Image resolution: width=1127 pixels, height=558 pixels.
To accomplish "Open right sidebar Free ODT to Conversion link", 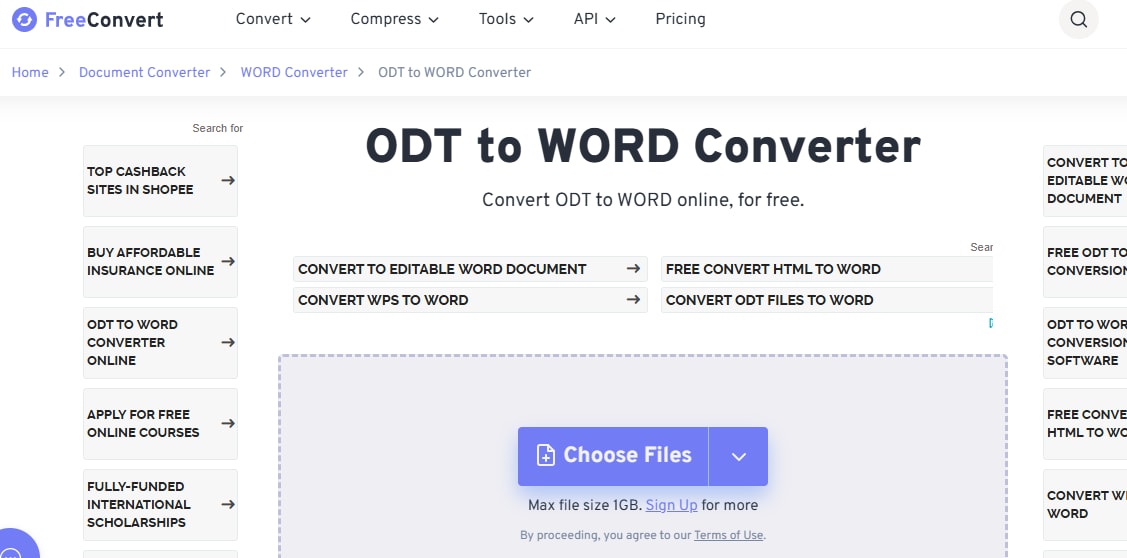I will (1085, 262).
